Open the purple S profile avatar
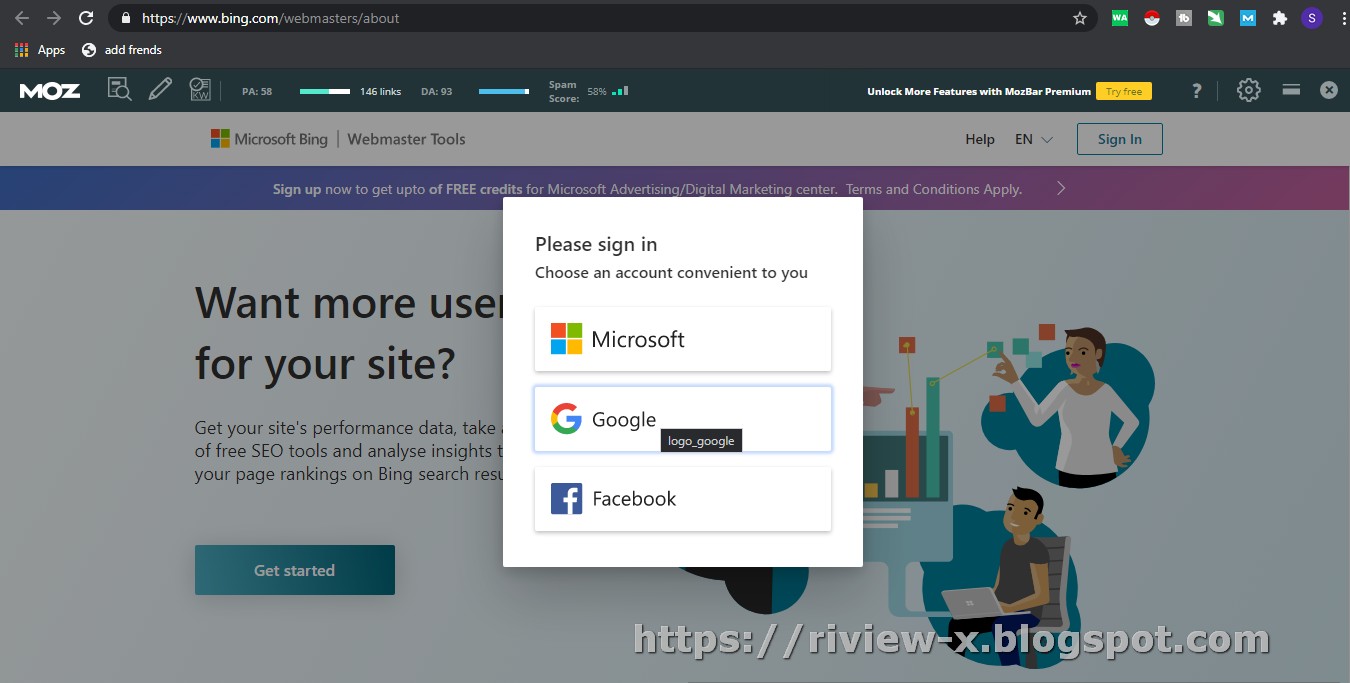Image resolution: width=1350 pixels, height=683 pixels. pos(1311,18)
